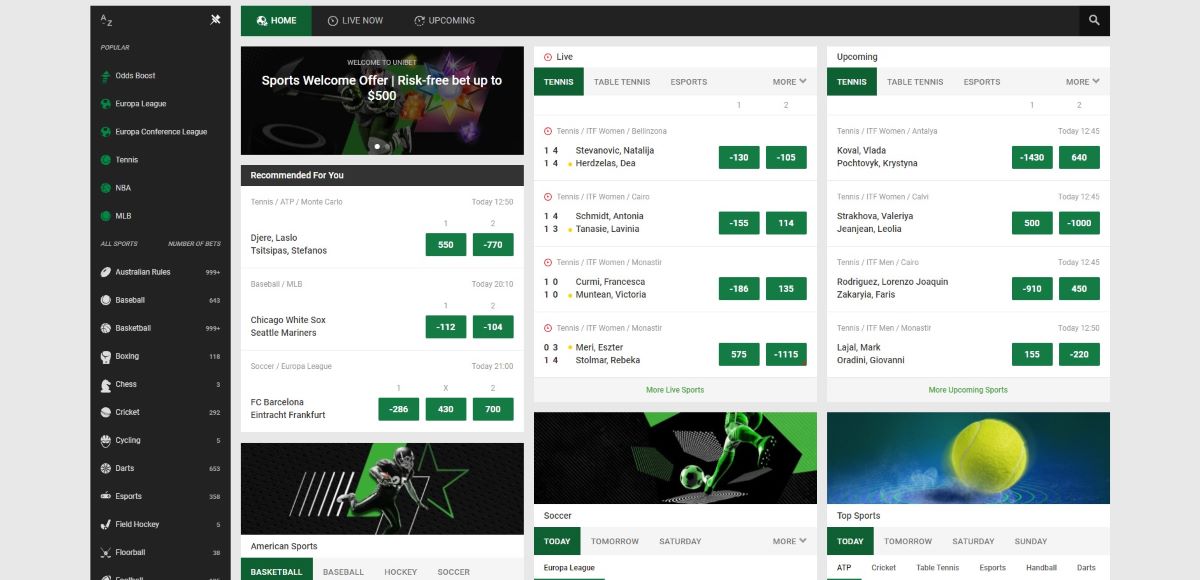1200x580 pixels.
Task: Bet -112 on Chicago White Sox
Action: (x=446, y=327)
